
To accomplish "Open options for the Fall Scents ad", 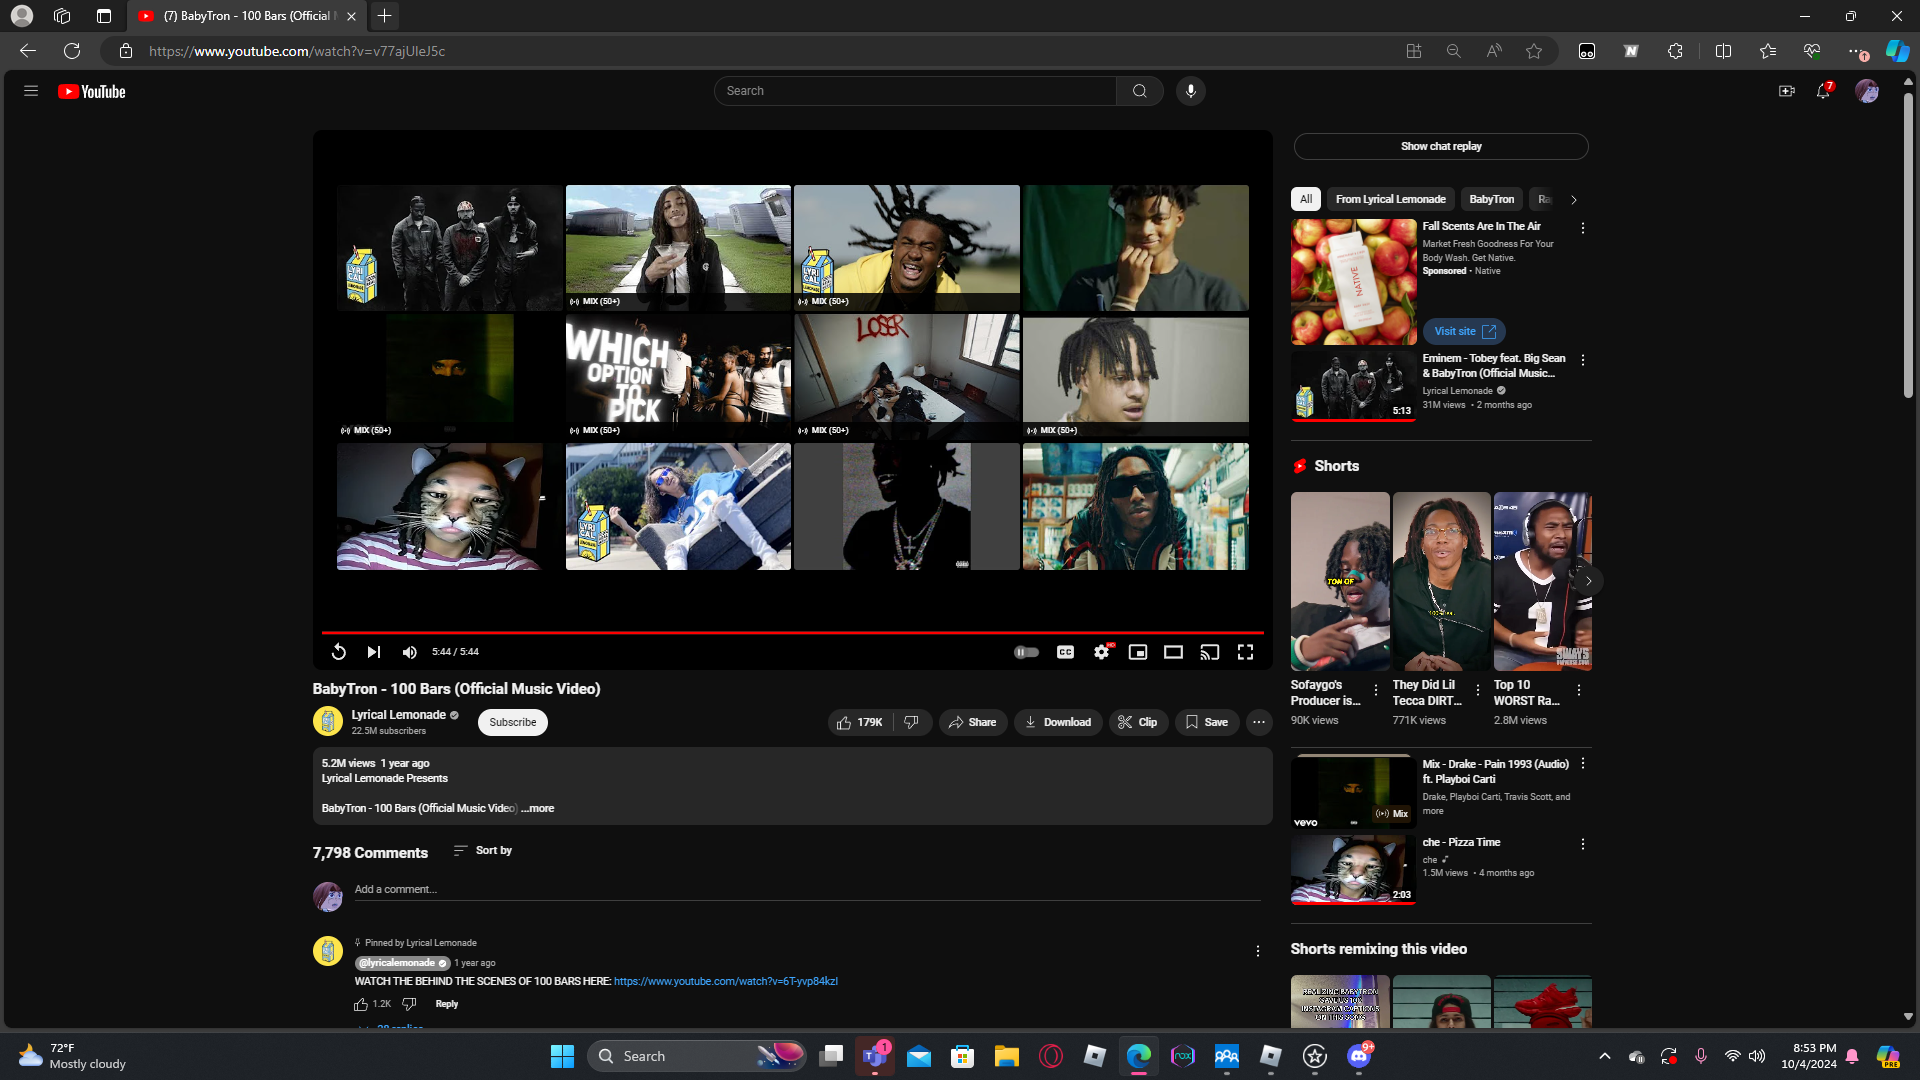I will pos(1583,228).
